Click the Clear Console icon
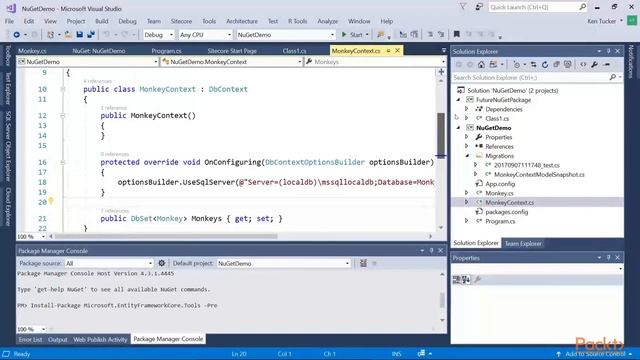This screenshot has width=640, height=360. 363,263
